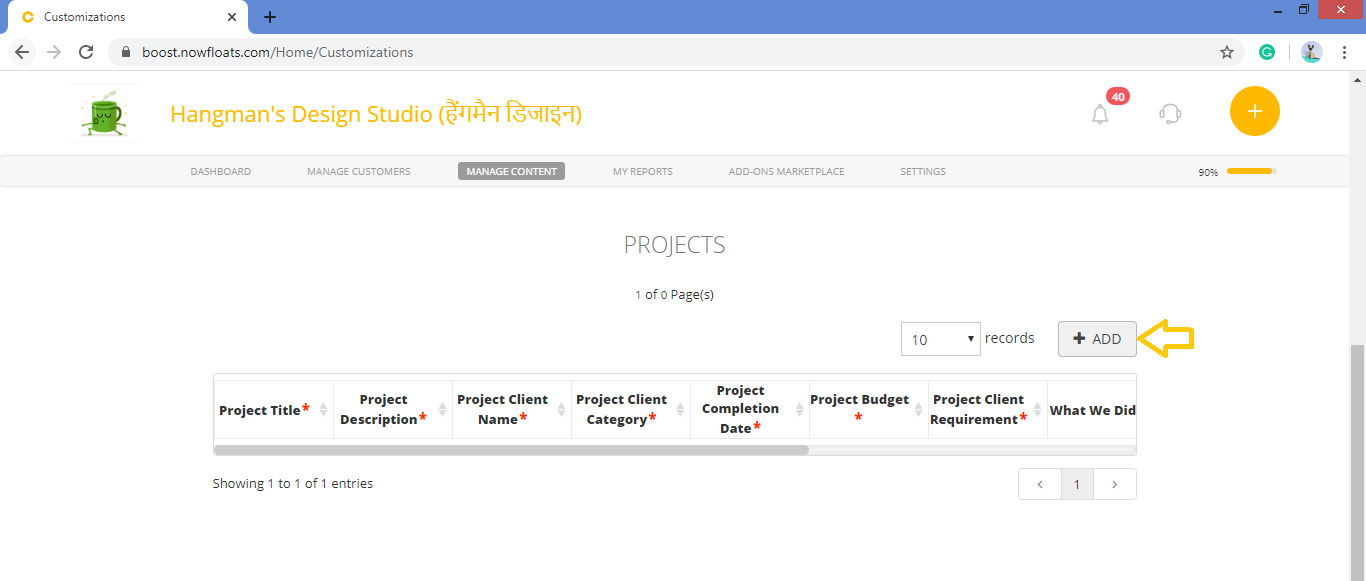Click the browser profile avatar
The width and height of the screenshot is (1366, 581).
tap(1311, 51)
